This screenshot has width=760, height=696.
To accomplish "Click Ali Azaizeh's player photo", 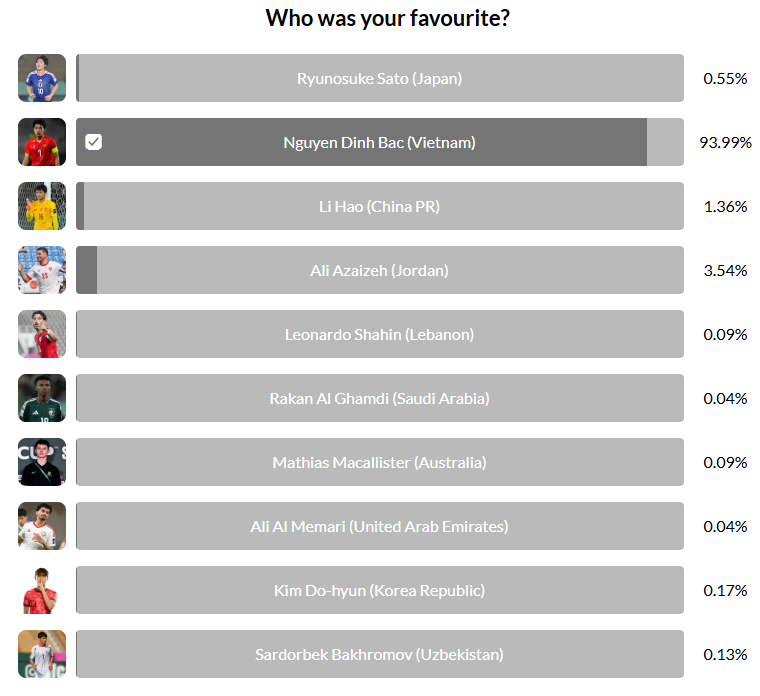I will (x=42, y=270).
